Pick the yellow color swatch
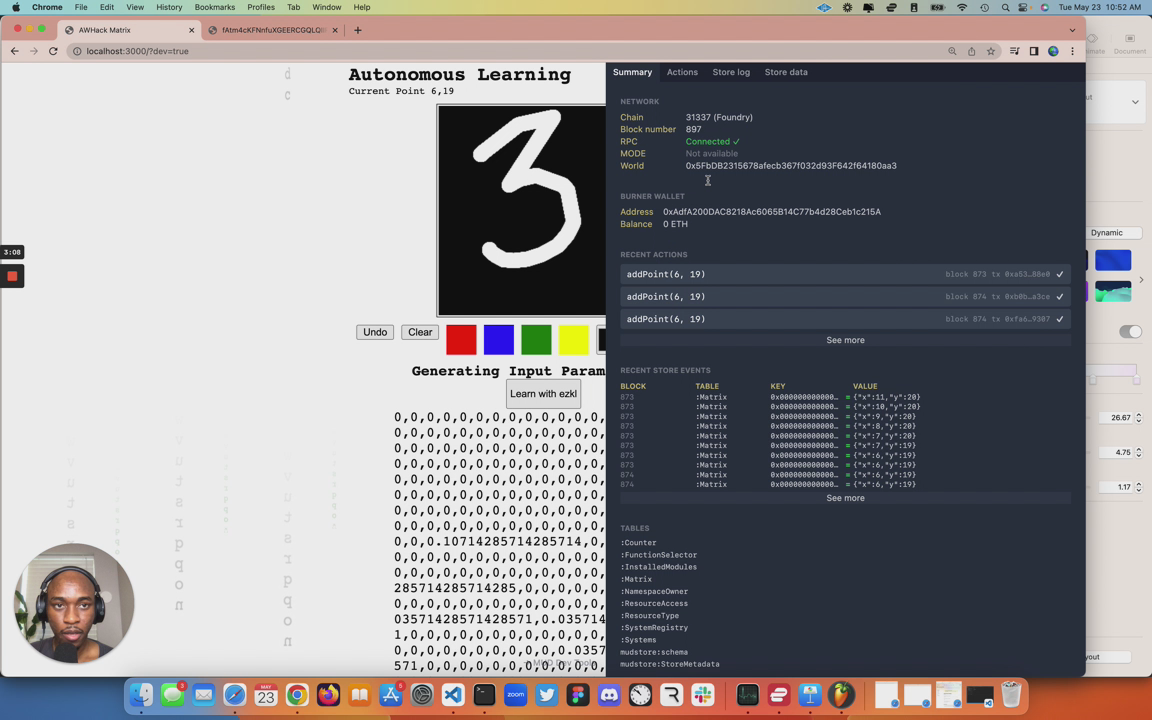The width and height of the screenshot is (1152, 720). [574, 340]
